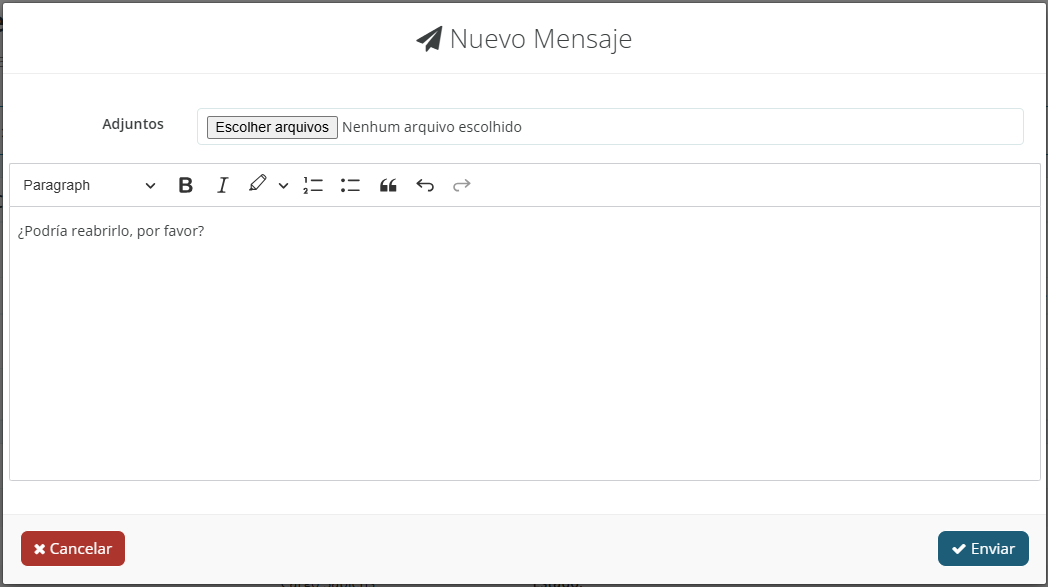Click the Adjuntos label
Screen dimensions: 1048x587
point(133,124)
